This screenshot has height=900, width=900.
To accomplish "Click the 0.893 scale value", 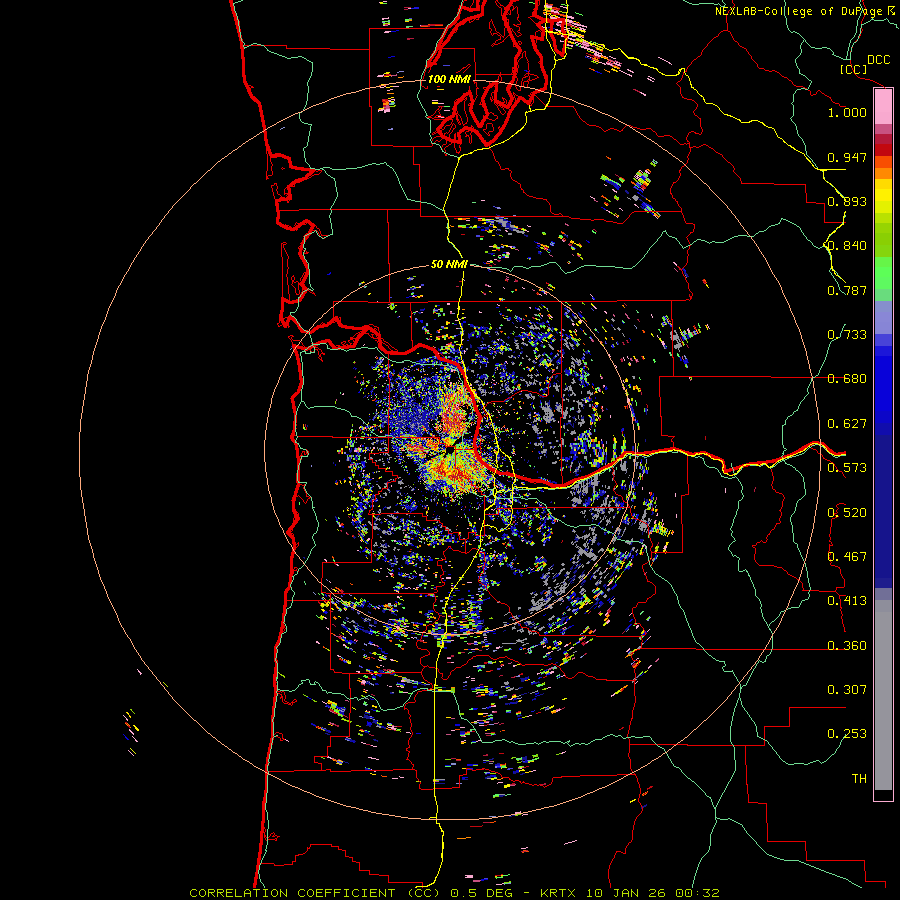I will 847,201.
